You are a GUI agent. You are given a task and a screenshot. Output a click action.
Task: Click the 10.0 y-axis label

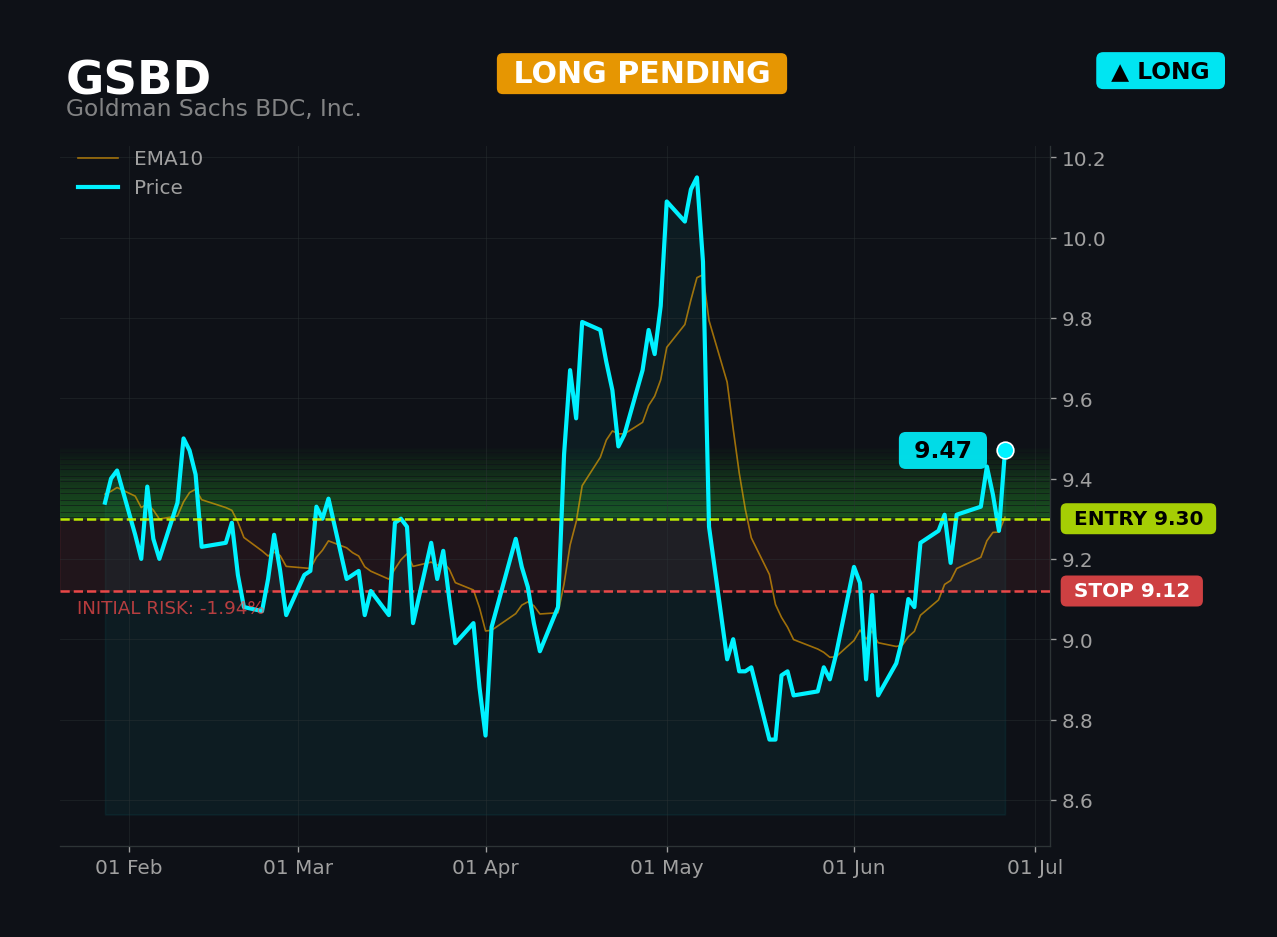1083,239
